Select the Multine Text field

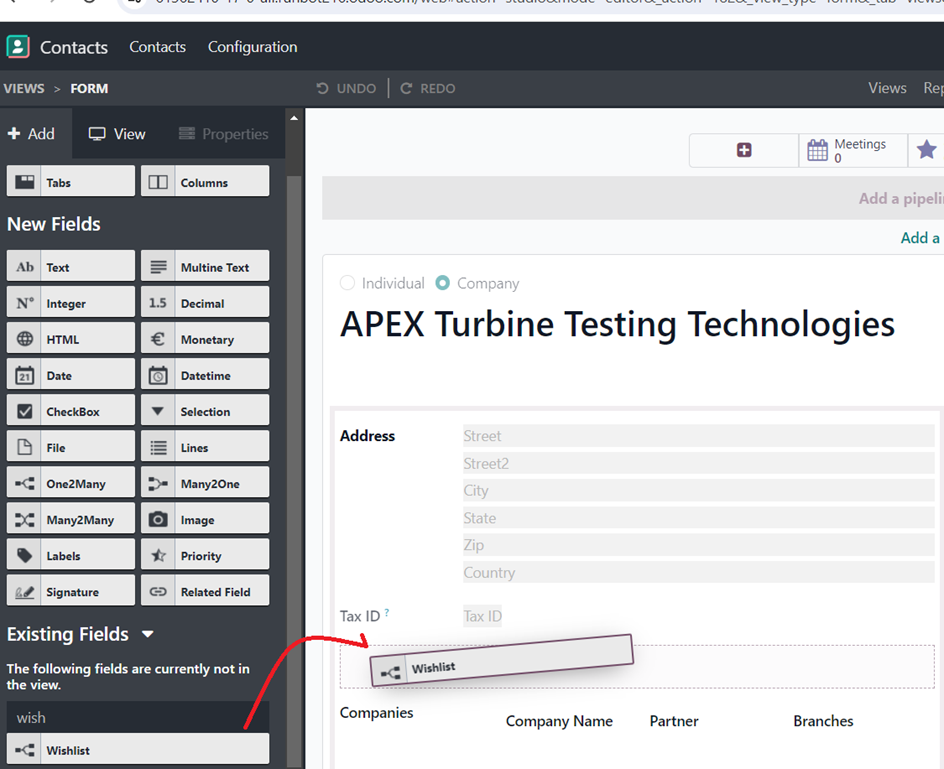point(205,267)
